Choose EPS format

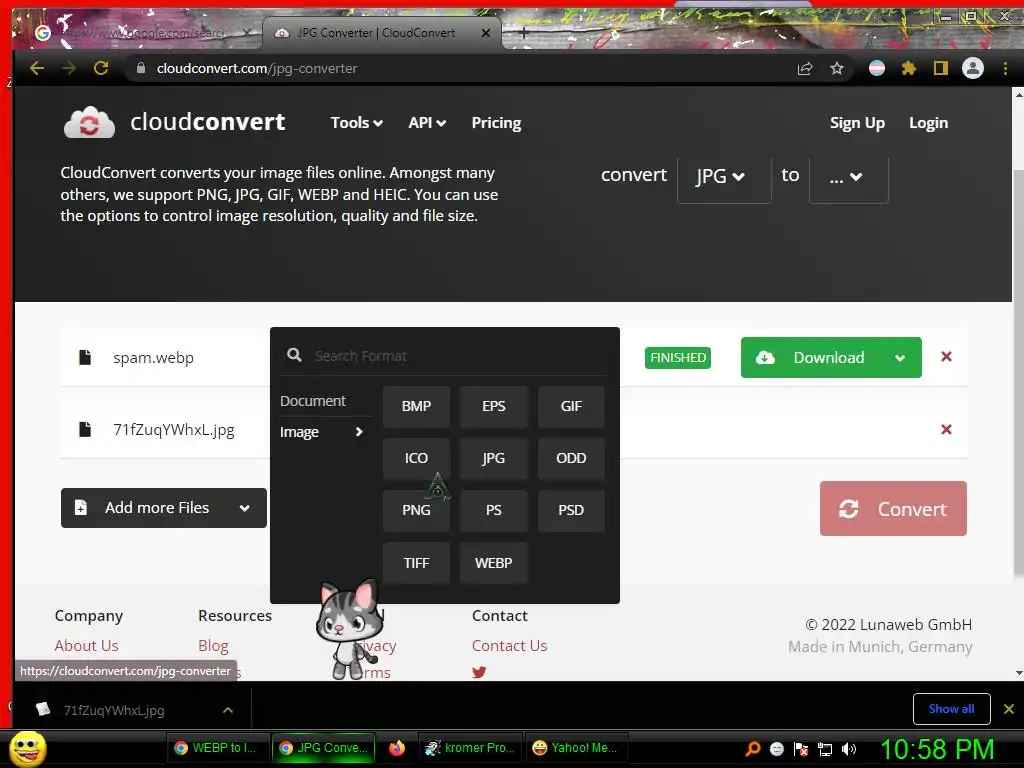point(493,406)
